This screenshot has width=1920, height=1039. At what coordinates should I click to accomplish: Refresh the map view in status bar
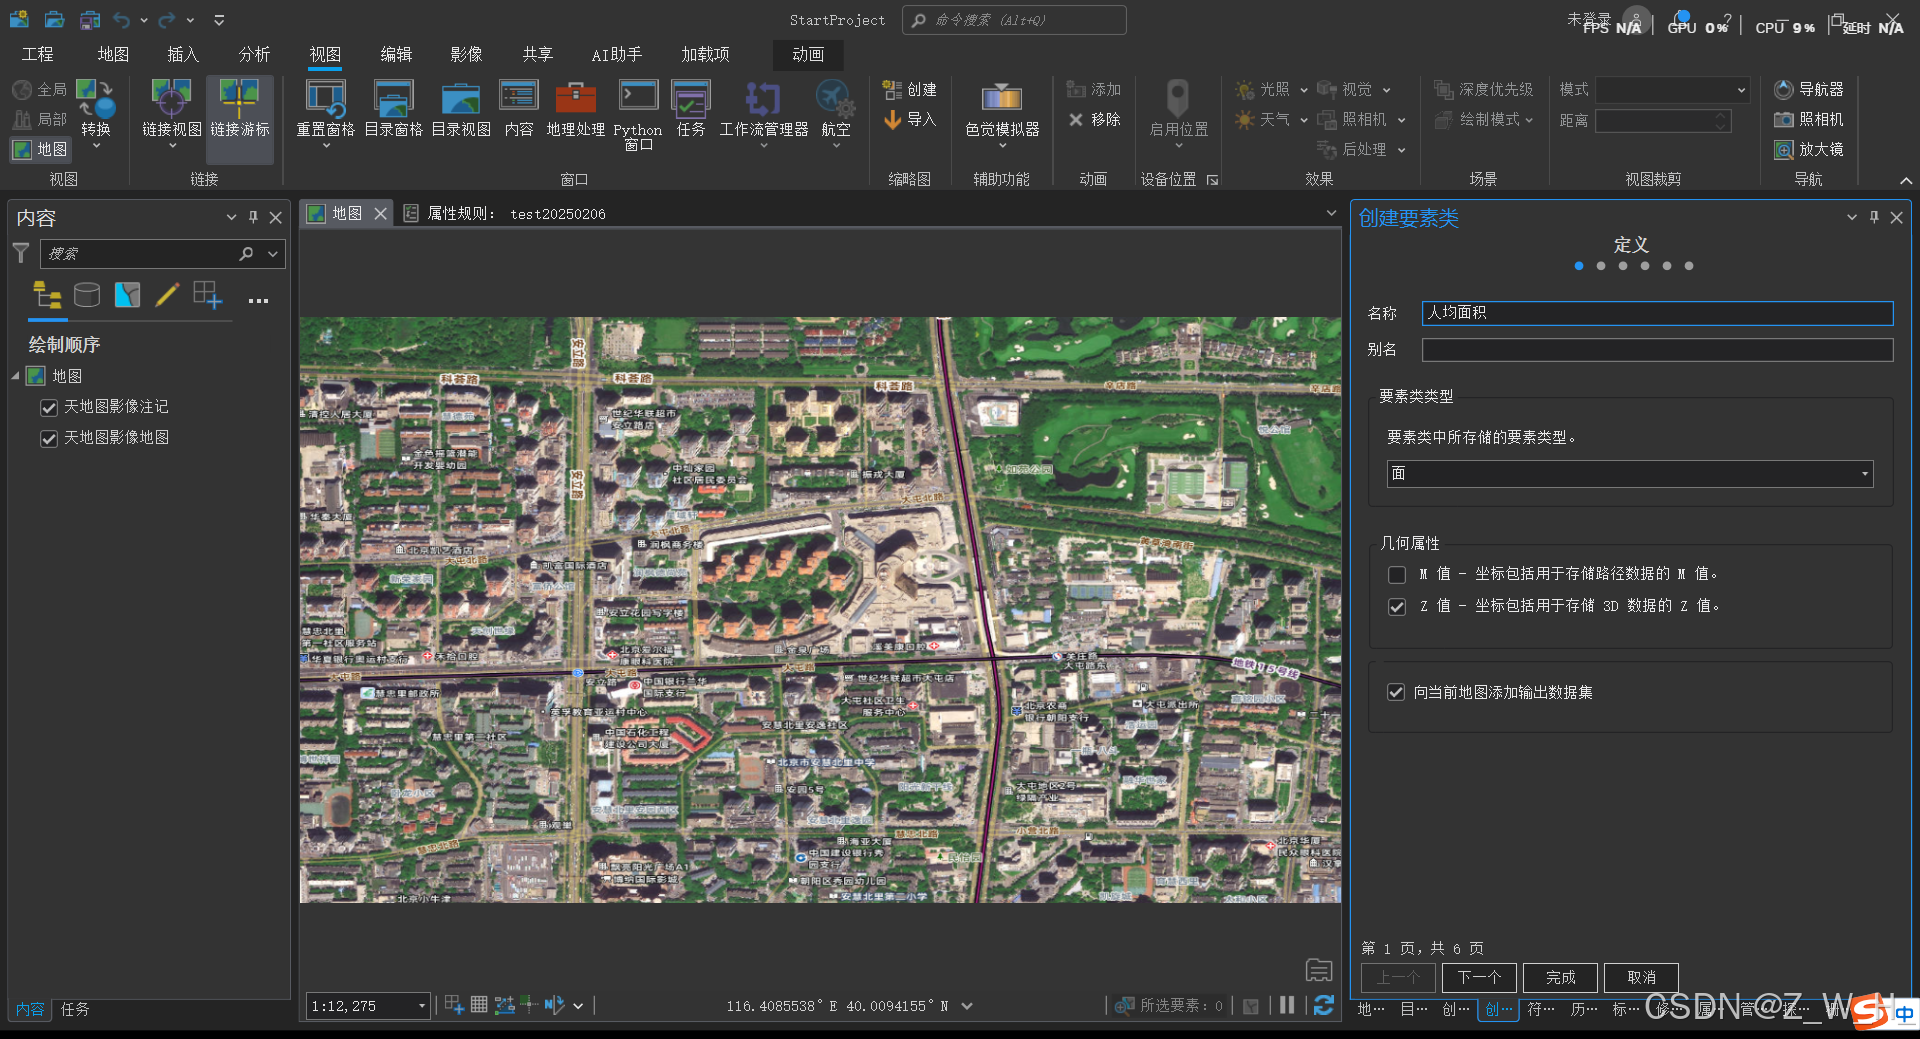click(x=1323, y=1006)
